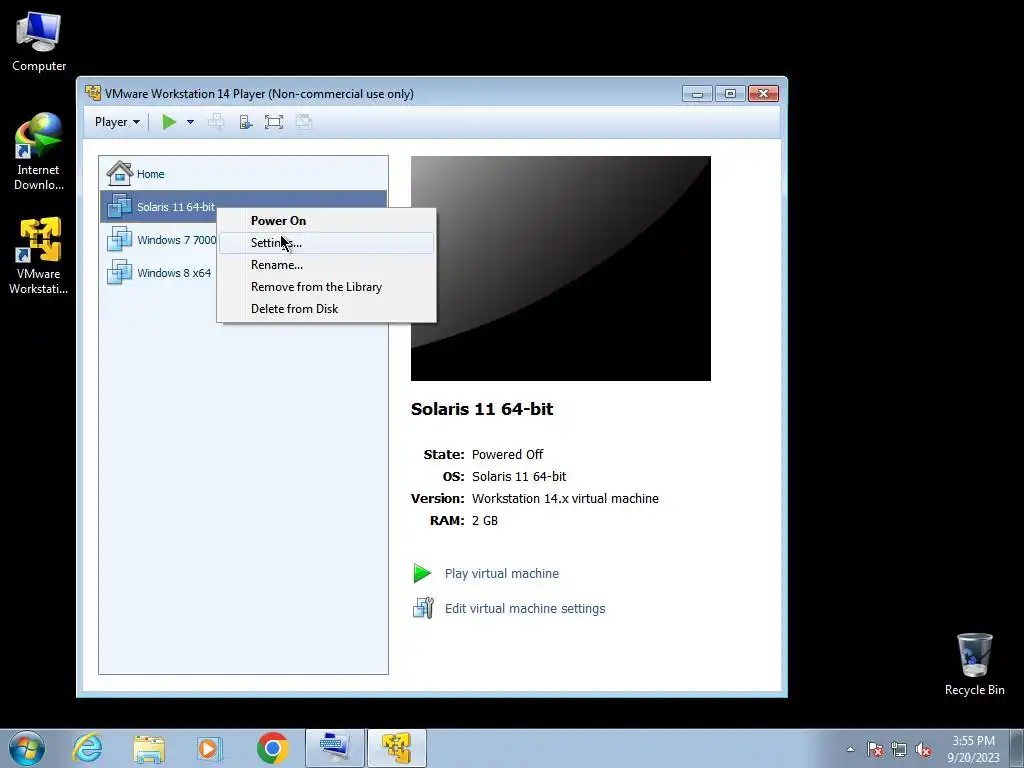Click the Solaris 11 64-bit heading text
This screenshot has height=768, width=1024.
[x=482, y=409]
